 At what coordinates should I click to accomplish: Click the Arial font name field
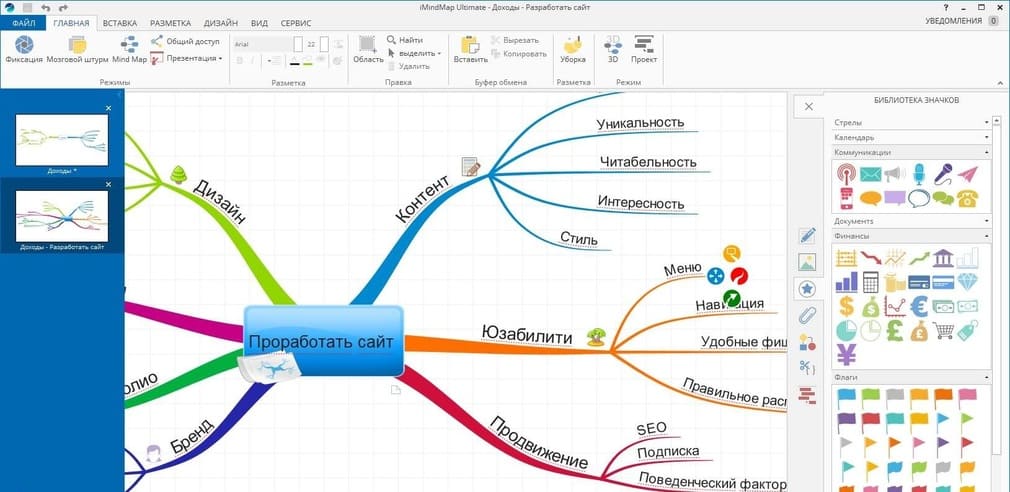[261, 44]
